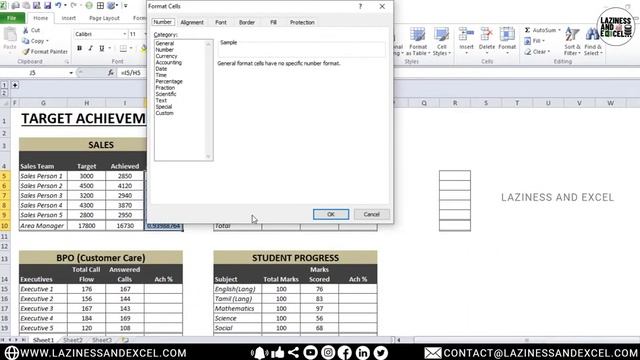Select Custom in Category list

click(164, 113)
